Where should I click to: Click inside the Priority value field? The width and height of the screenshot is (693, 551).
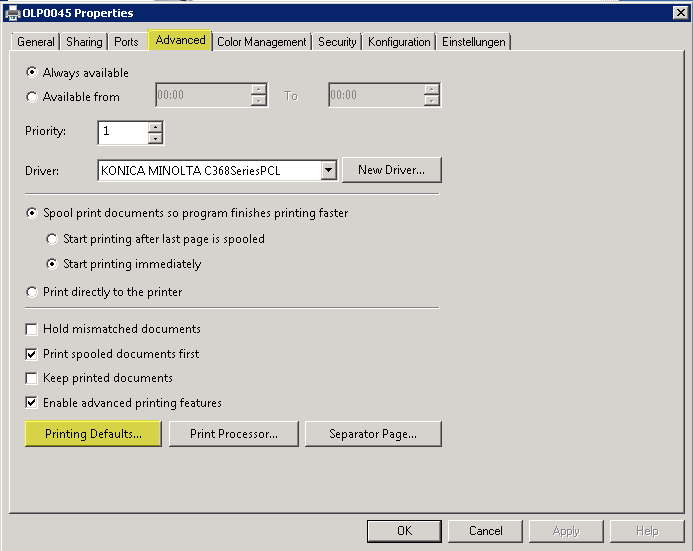(123, 132)
